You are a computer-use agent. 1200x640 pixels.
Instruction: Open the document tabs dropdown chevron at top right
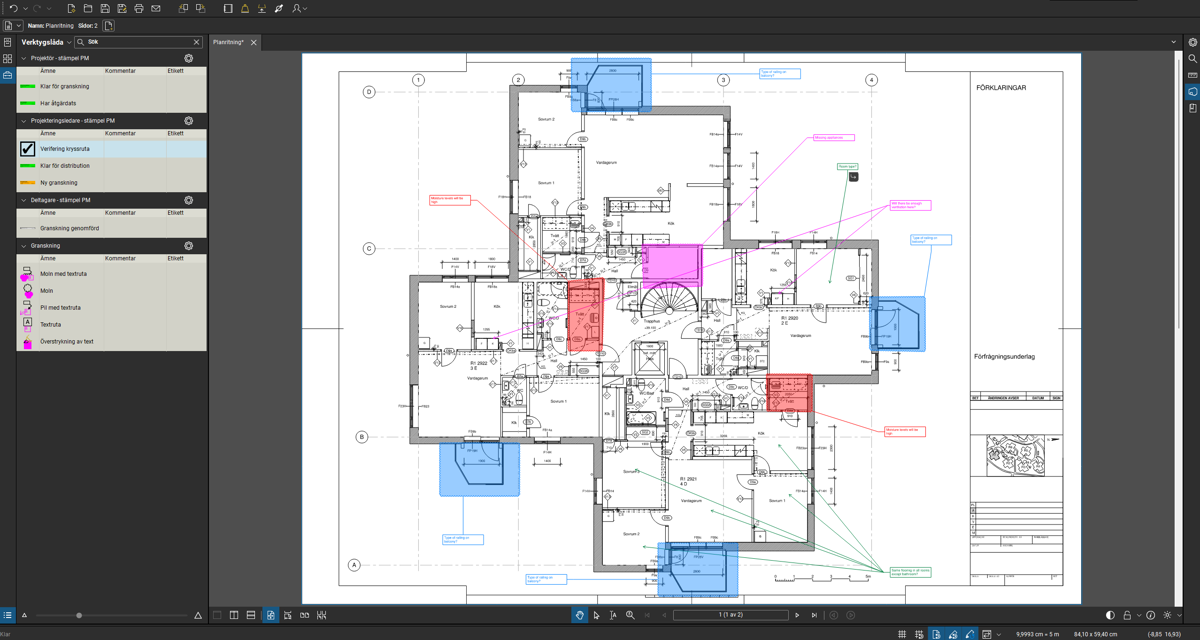click(1174, 42)
